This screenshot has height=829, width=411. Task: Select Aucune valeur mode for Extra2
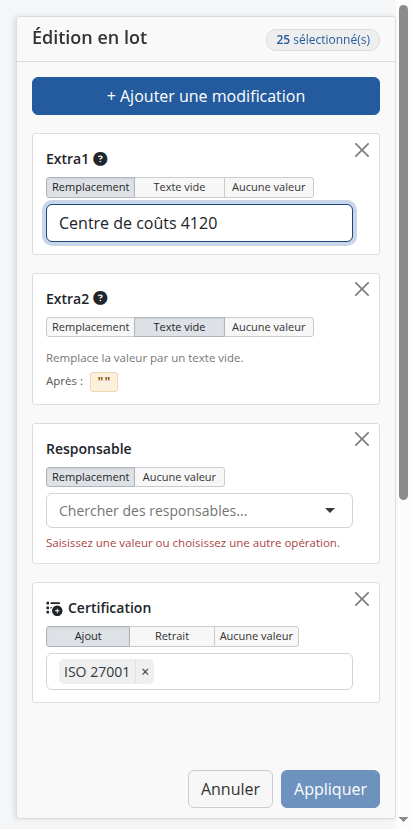[269, 327]
